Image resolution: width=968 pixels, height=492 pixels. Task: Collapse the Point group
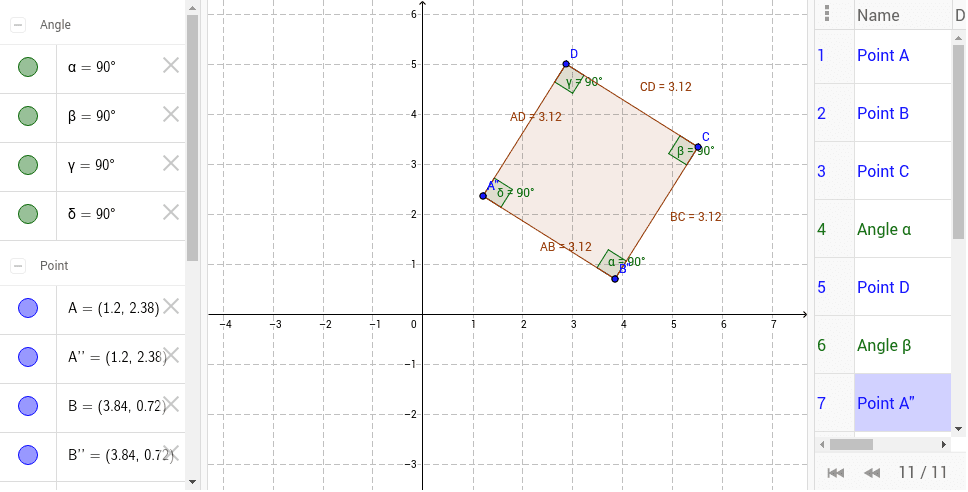(18, 266)
